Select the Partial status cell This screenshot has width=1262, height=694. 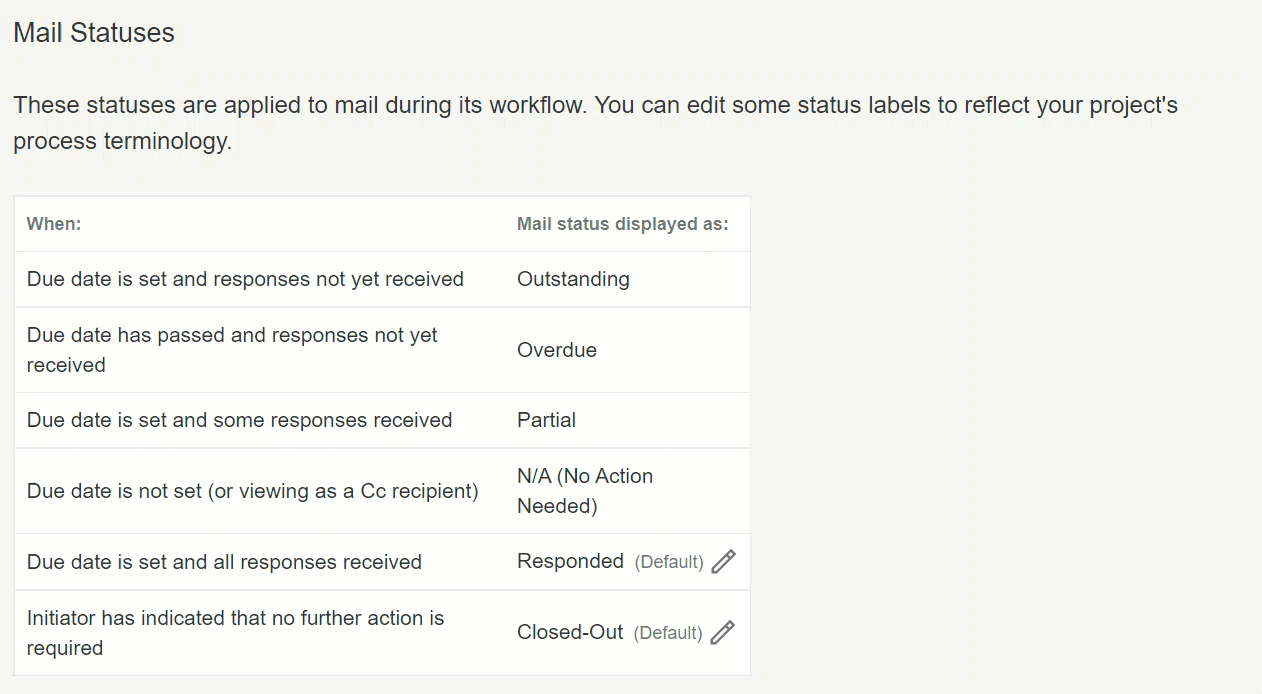click(x=546, y=421)
